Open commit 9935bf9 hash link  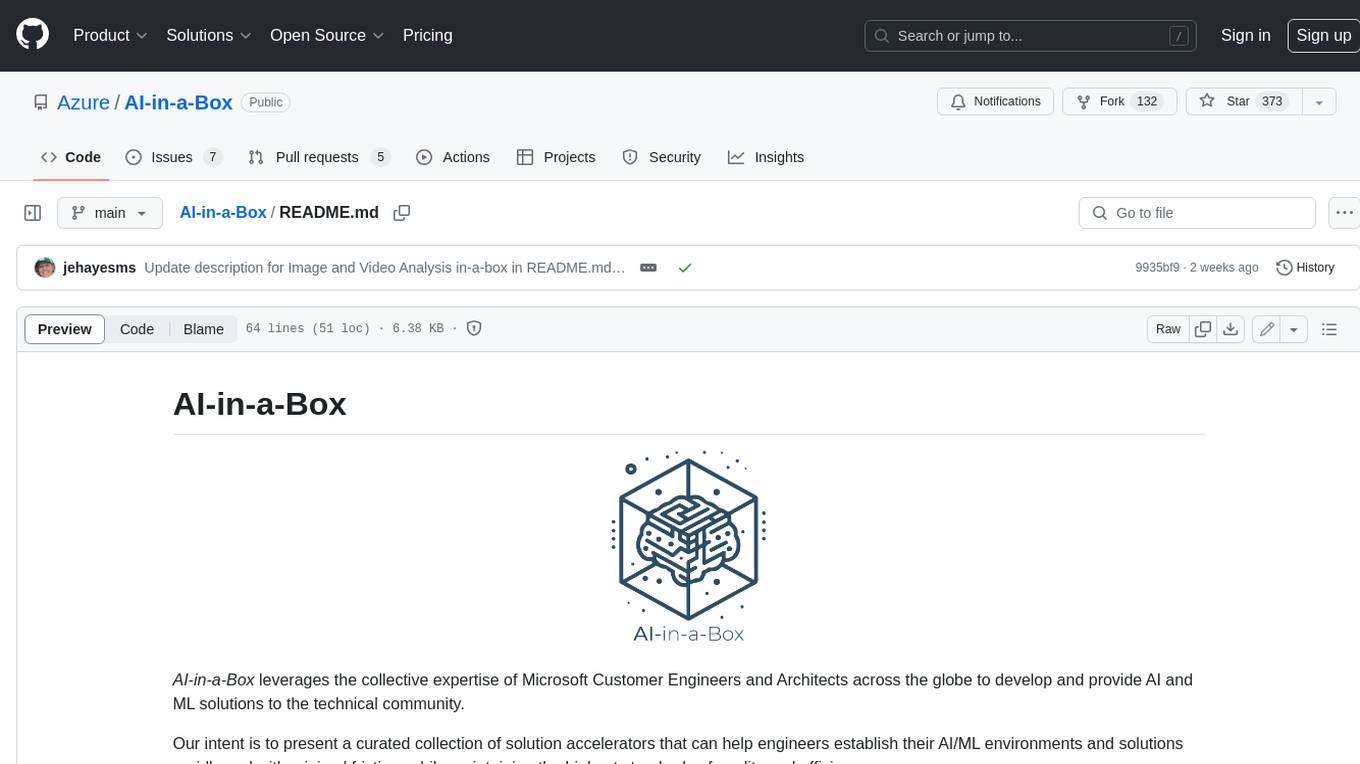point(1158,267)
